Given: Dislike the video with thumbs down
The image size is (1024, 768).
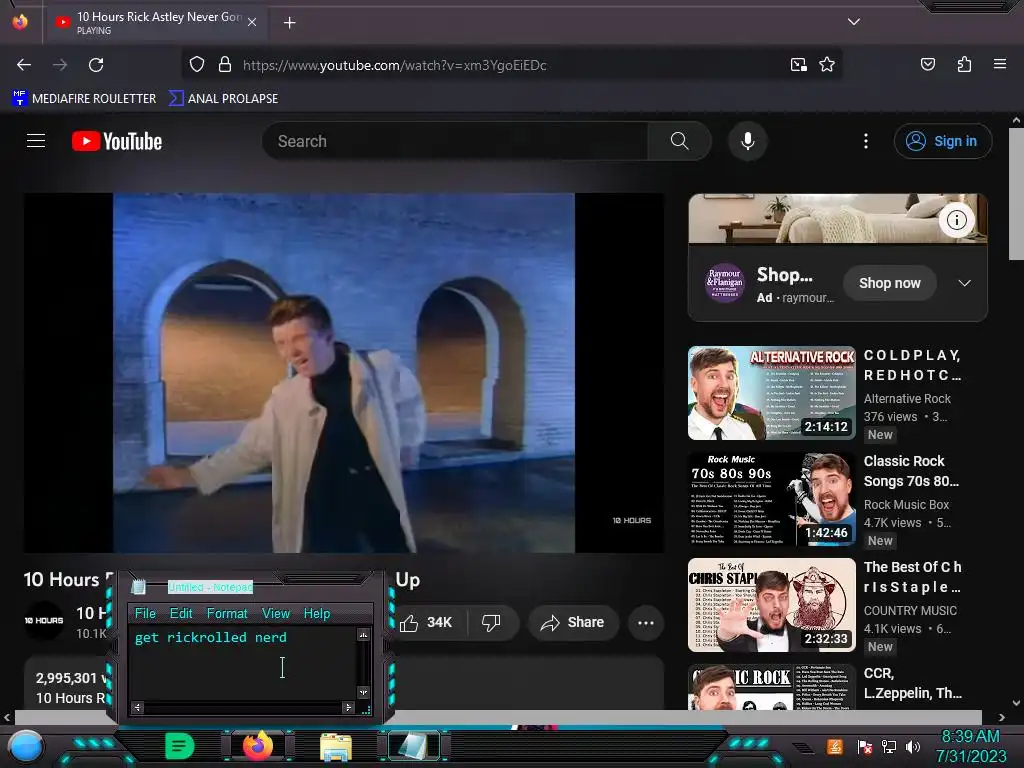Looking at the screenshot, I should click(491, 622).
